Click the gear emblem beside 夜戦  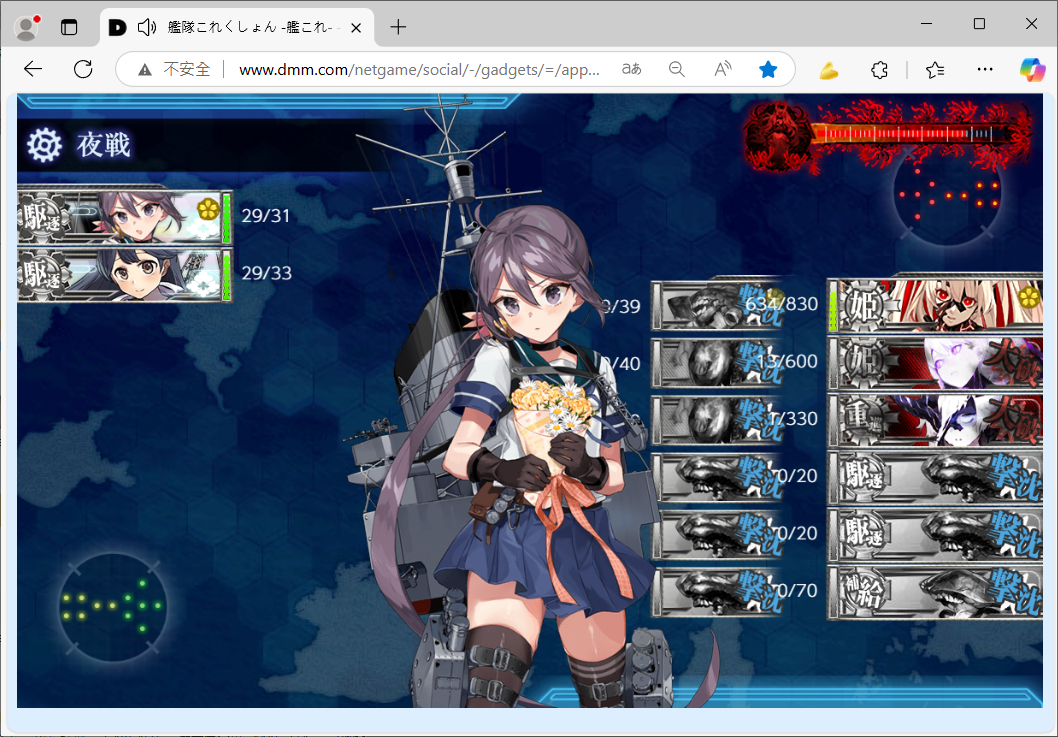(x=45, y=144)
